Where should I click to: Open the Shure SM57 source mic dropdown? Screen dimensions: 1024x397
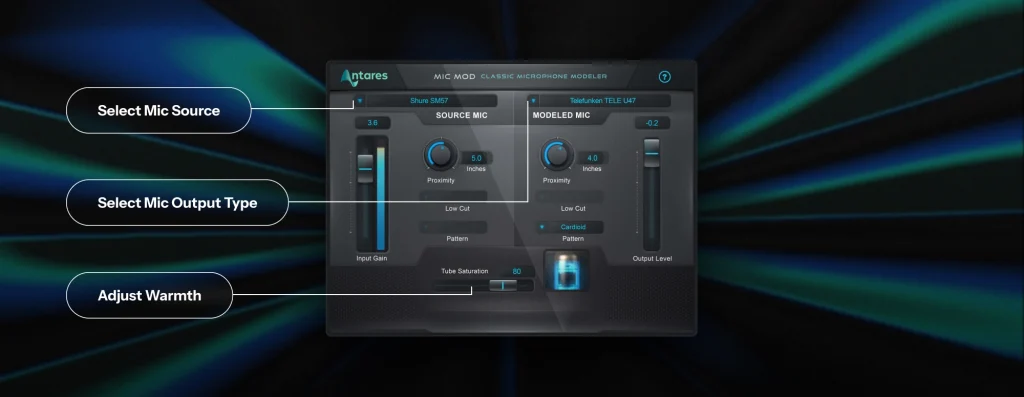[x=425, y=101]
